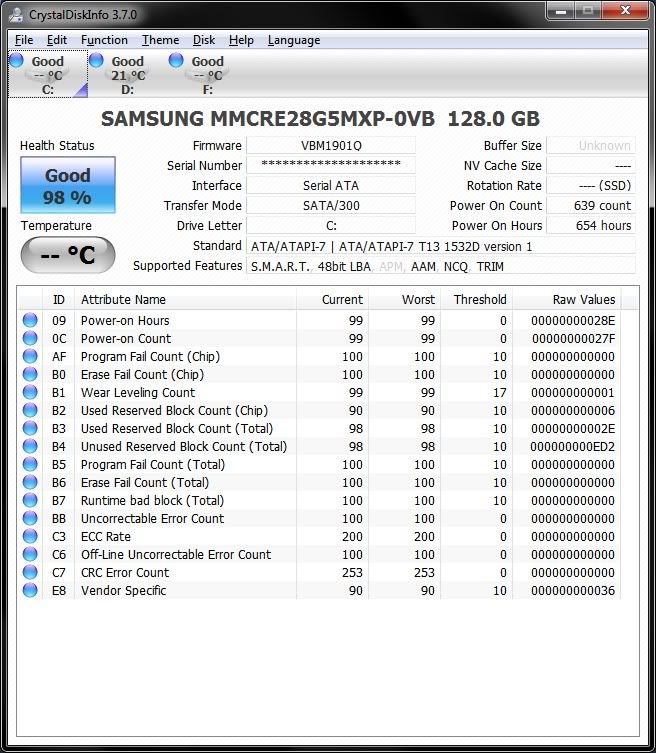The width and height of the screenshot is (656, 753).
Task: Open the Edit menu
Action: [x=57, y=40]
